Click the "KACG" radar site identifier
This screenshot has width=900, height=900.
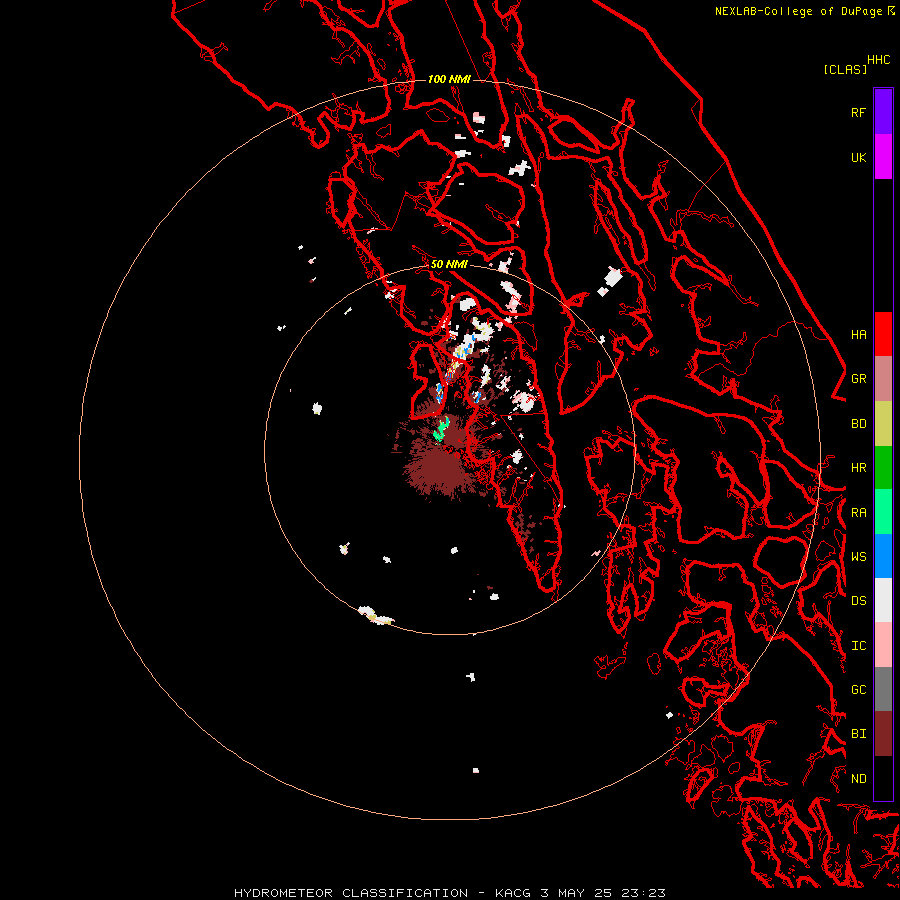[x=513, y=893]
